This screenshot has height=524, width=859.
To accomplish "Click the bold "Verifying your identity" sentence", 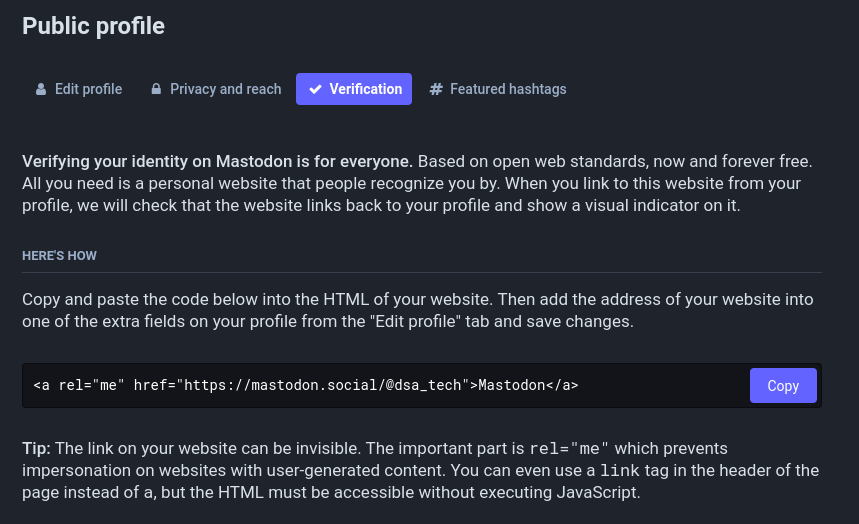I will (217, 161).
